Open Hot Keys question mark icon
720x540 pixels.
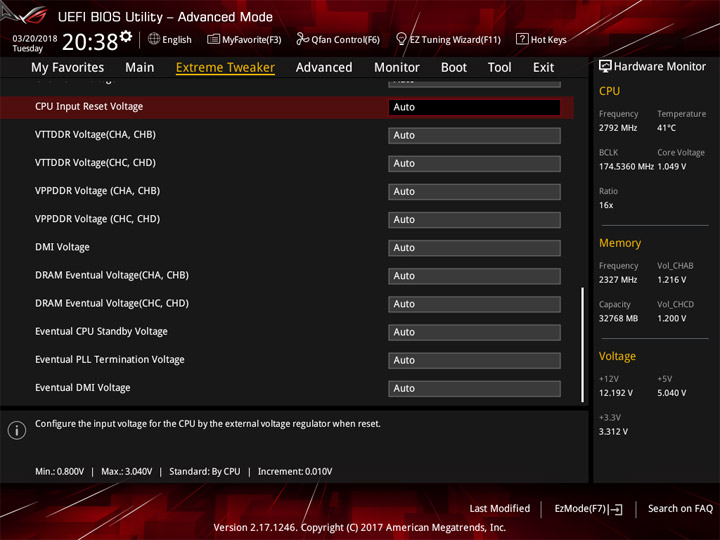pos(522,39)
